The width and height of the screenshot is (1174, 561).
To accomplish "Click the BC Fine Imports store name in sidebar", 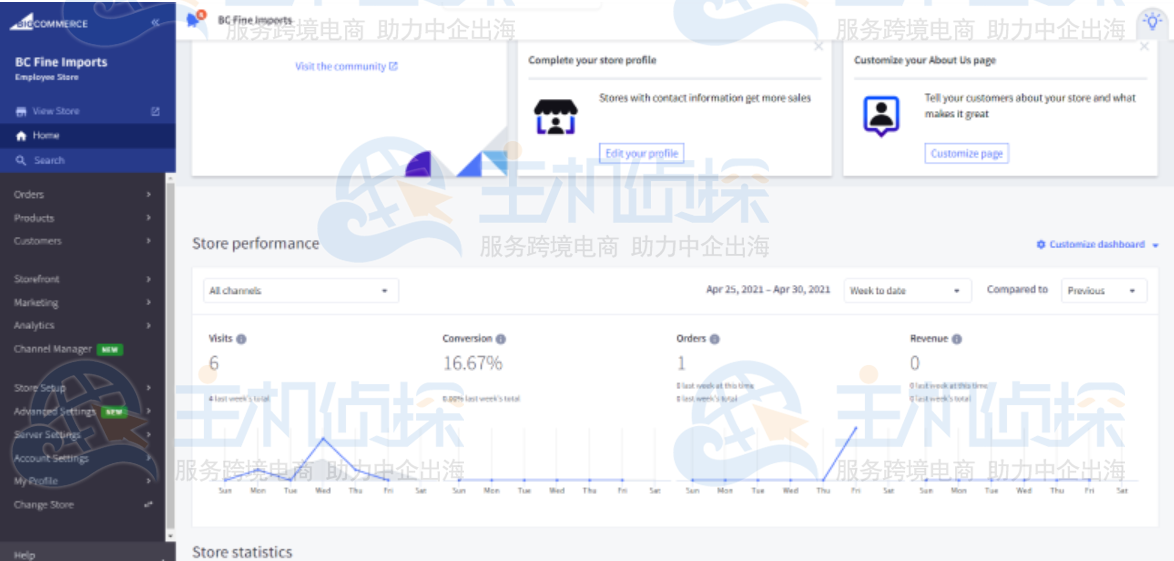I will tap(61, 63).
